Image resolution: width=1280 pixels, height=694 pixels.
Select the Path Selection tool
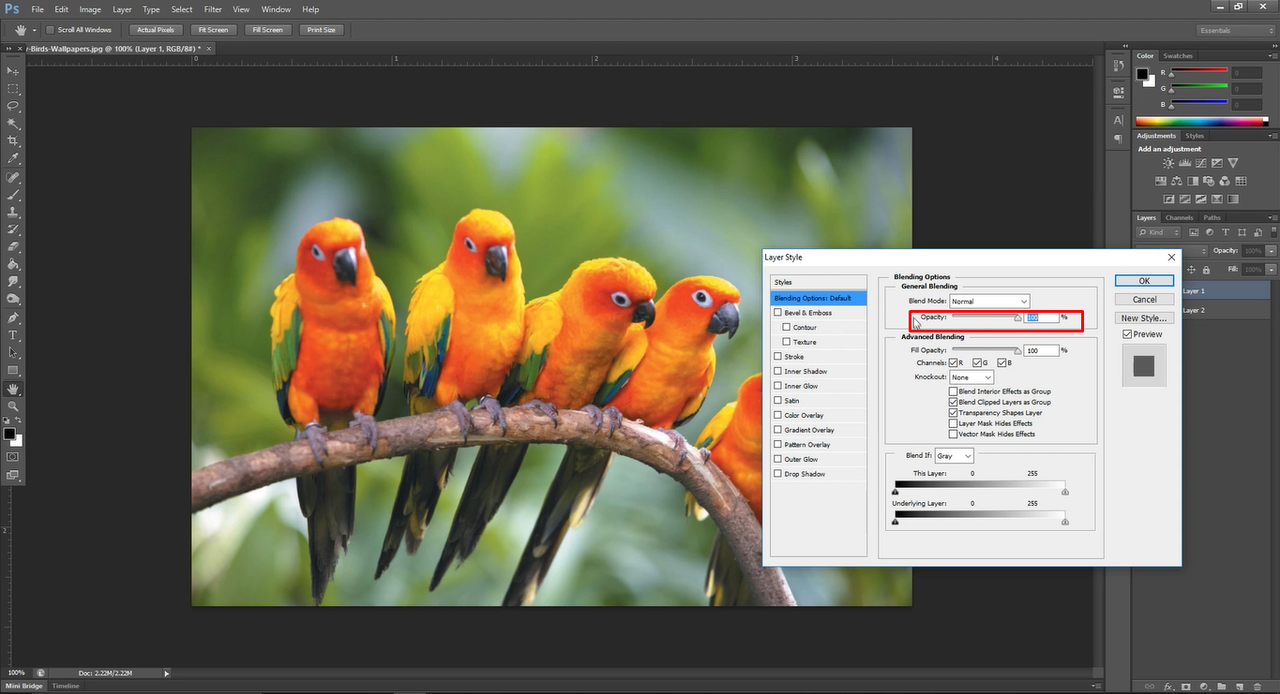pyautogui.click(x=13, y=353)
